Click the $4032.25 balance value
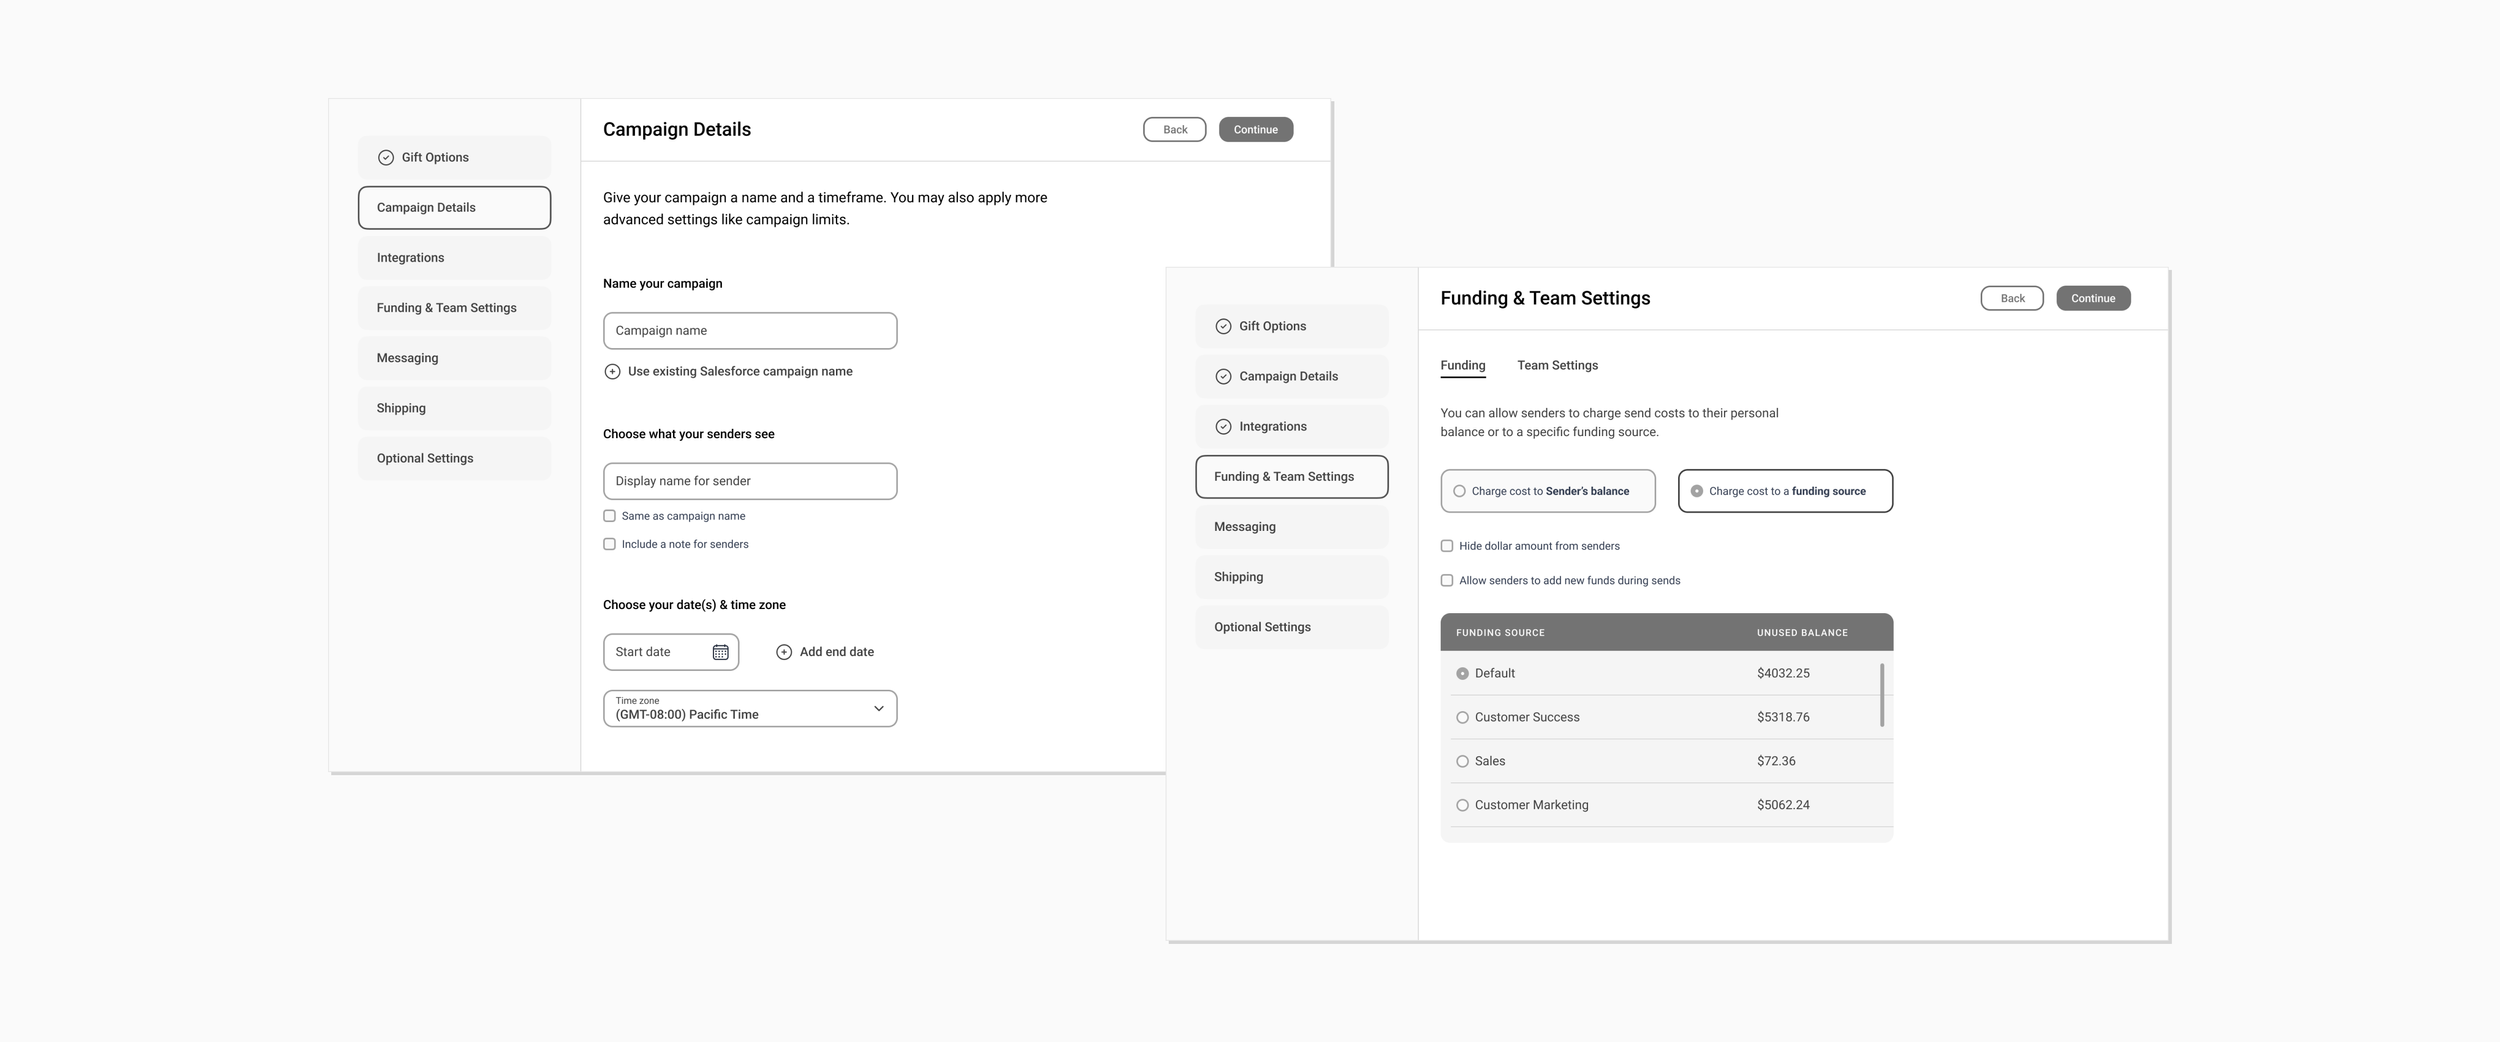Viewport: 2500px width, 1042px height. pyautogui.click(x=1783, y=673)
